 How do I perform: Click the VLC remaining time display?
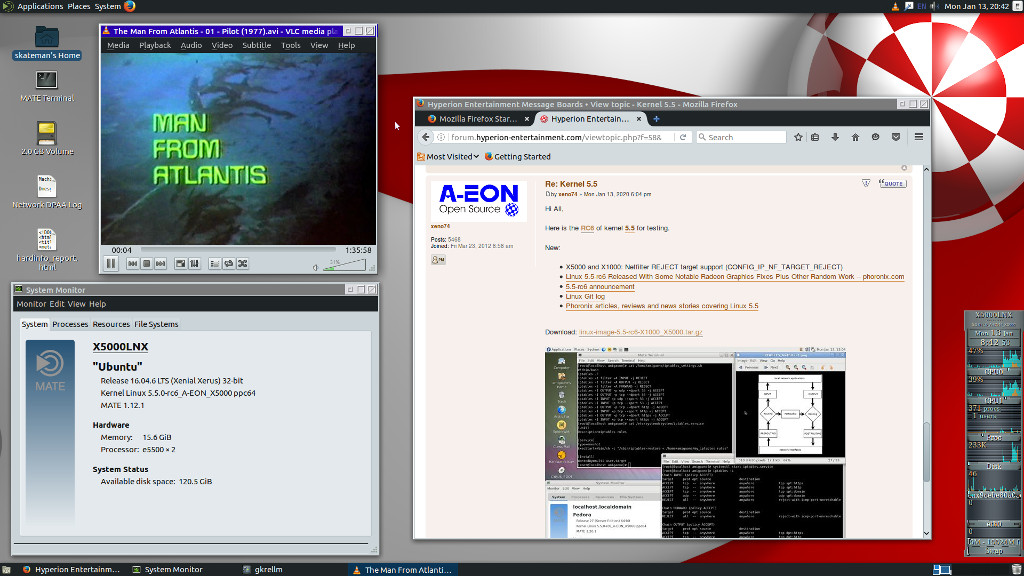coord(358,250)
